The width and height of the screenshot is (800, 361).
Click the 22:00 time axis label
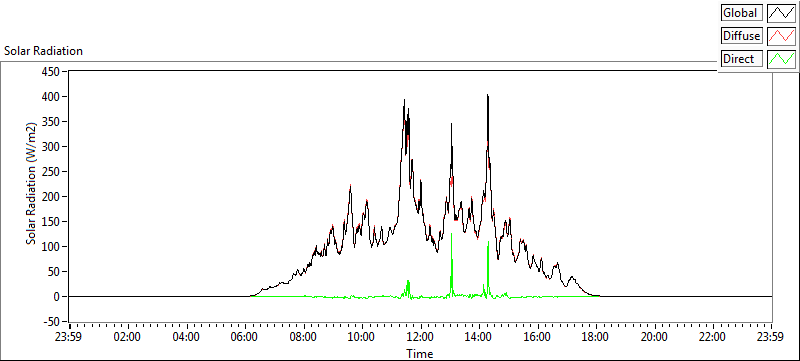(712, 337)
